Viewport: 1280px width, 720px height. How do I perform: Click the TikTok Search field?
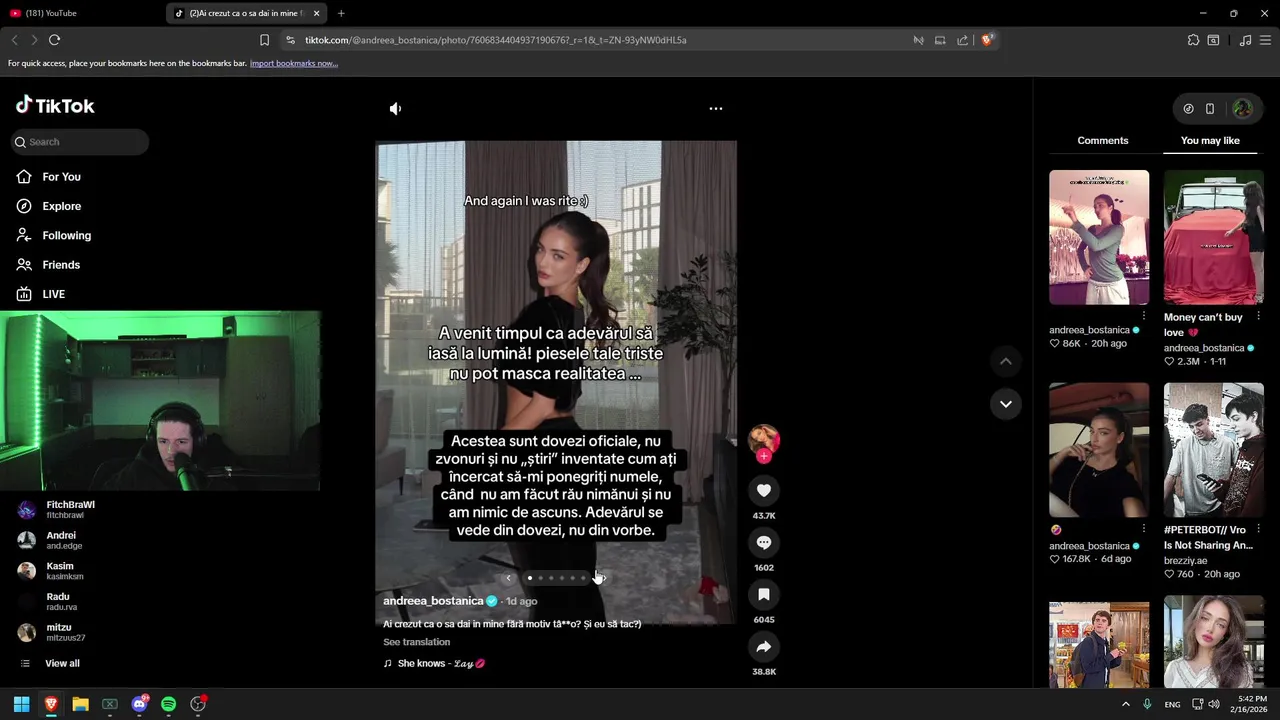[x=80, y=142]
